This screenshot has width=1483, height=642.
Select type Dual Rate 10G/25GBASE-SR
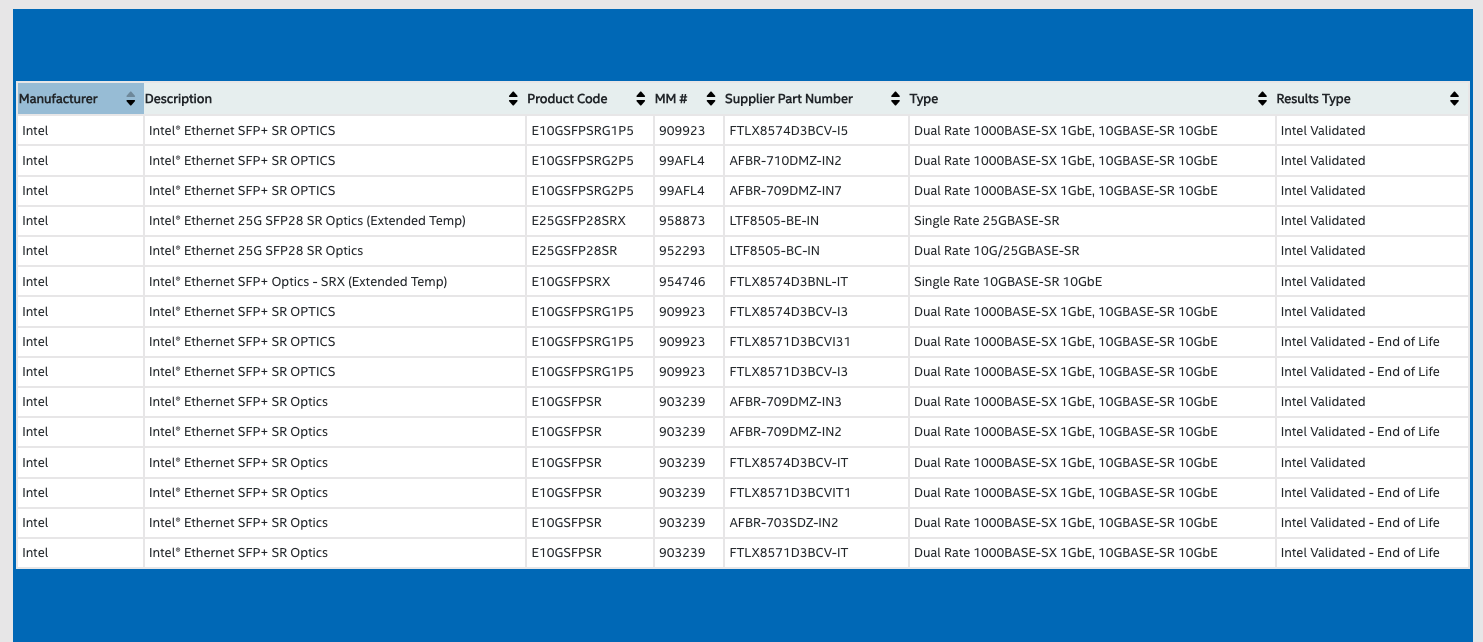(x=996, y=250)
